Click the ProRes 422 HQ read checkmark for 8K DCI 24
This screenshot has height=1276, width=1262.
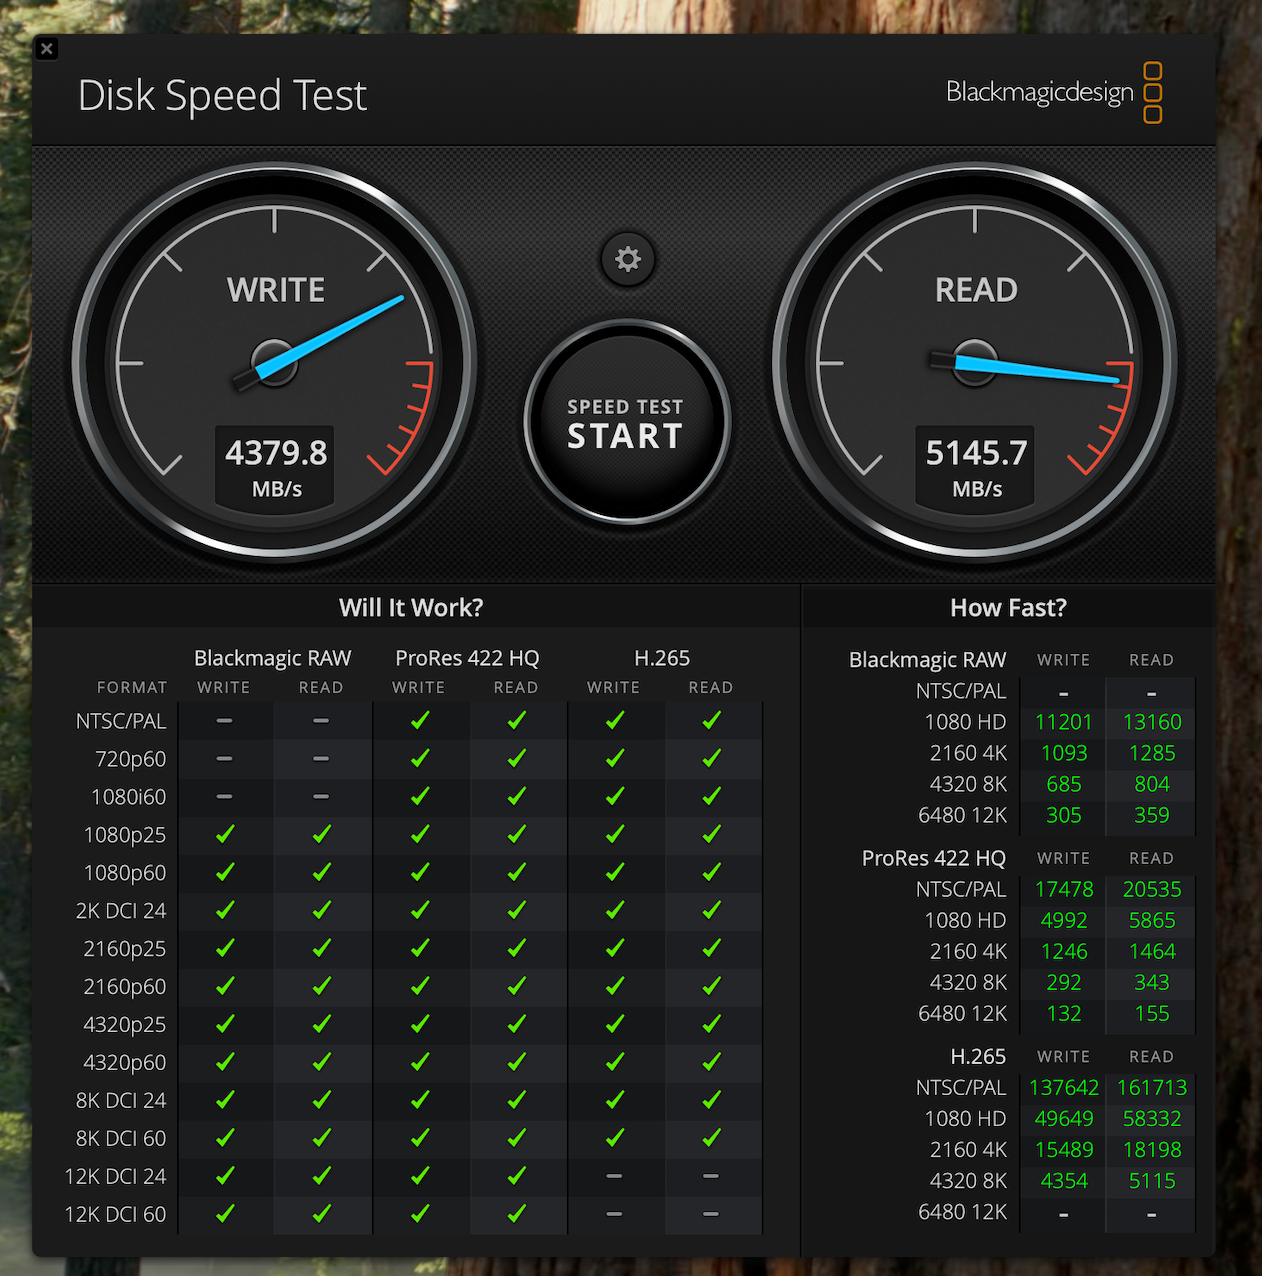516,1099
